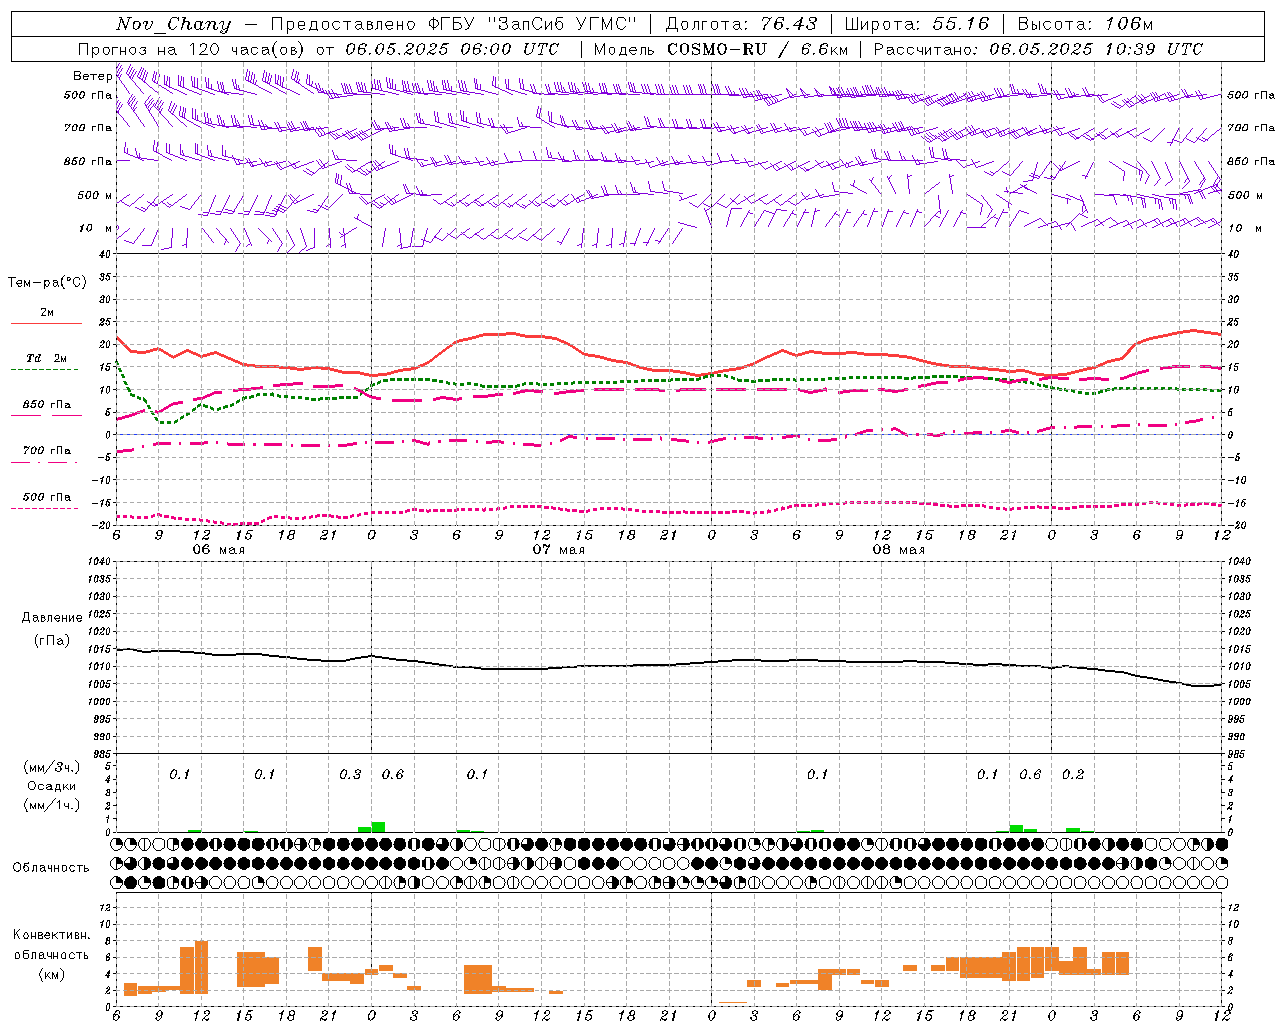1280x1024 pixels.
Task: Click the longitude value 76.43
Action: click(x=788, y=24)
